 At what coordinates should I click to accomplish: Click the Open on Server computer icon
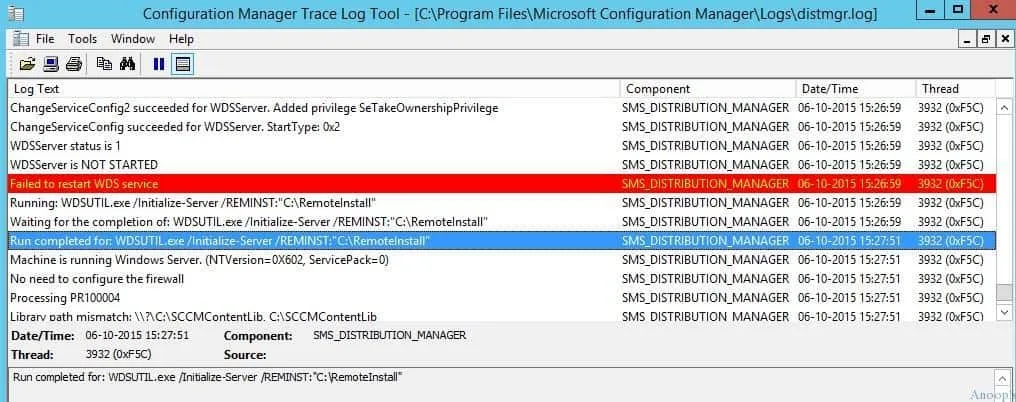50,65
